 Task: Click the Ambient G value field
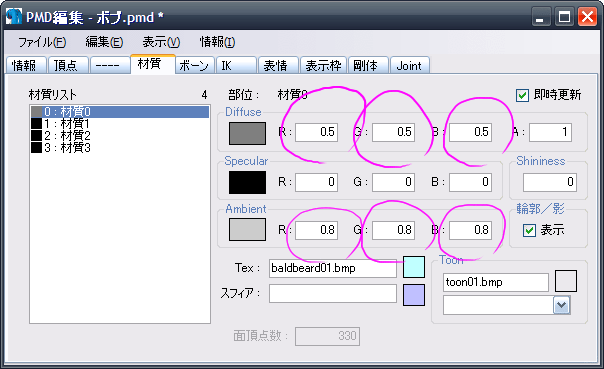click(393, 230)
